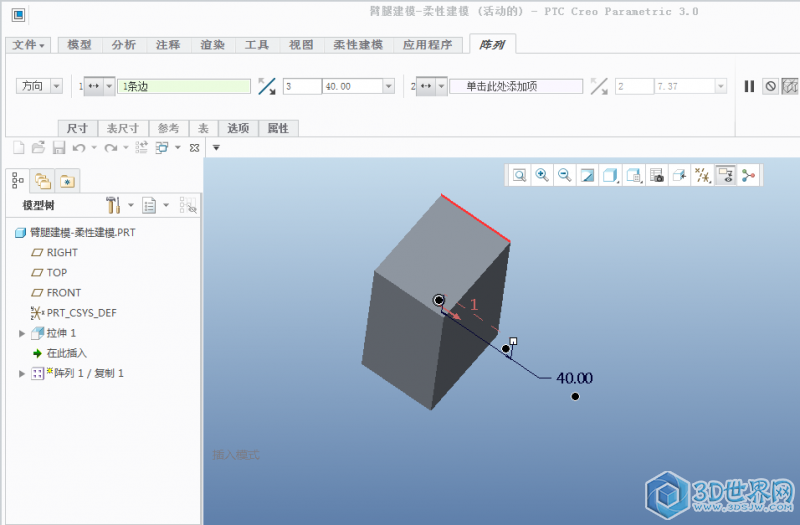Viewport: 800px width, 525px height.
Task: Open the 表尺寸 panel tab
Action: 123,129
